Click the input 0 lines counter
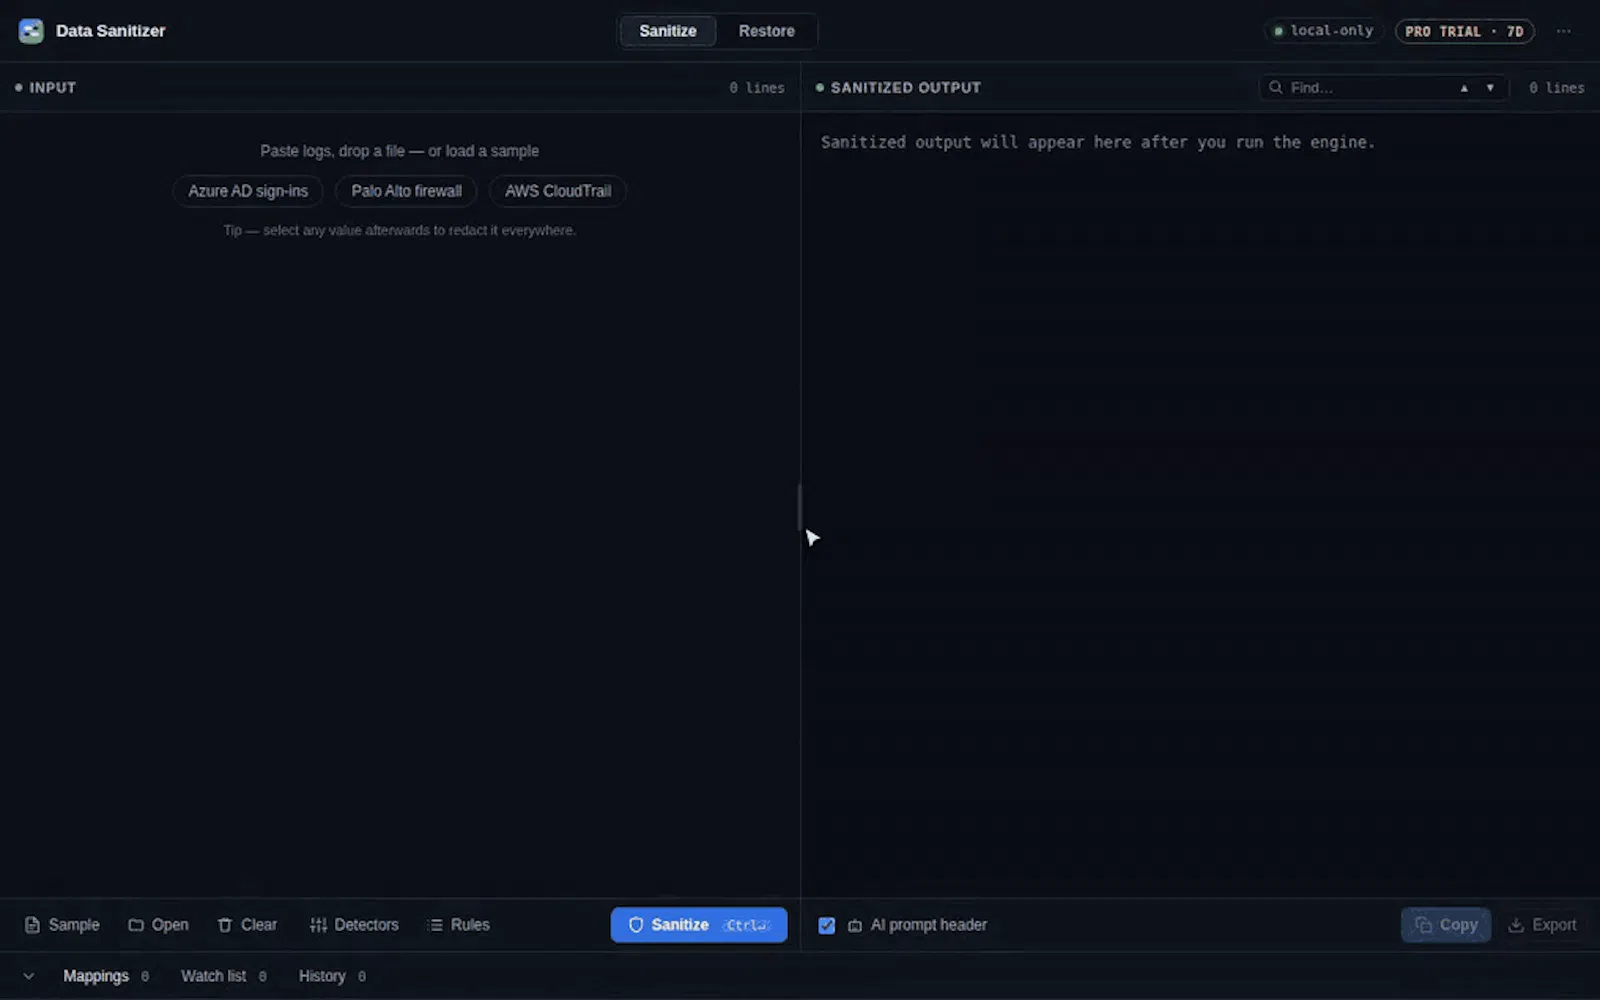The width and height of the screenshot is (1600, 1000). (757, 88)
